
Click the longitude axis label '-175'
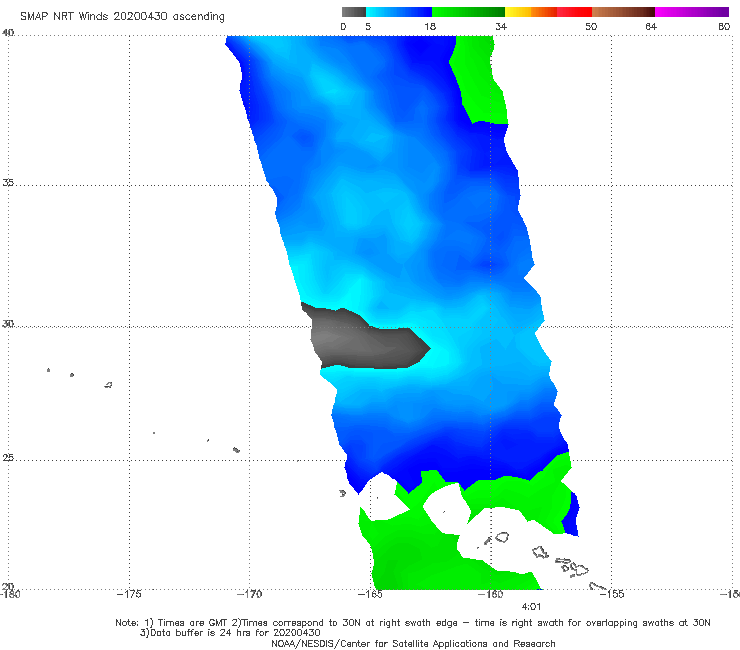click(x=129, y=594)
